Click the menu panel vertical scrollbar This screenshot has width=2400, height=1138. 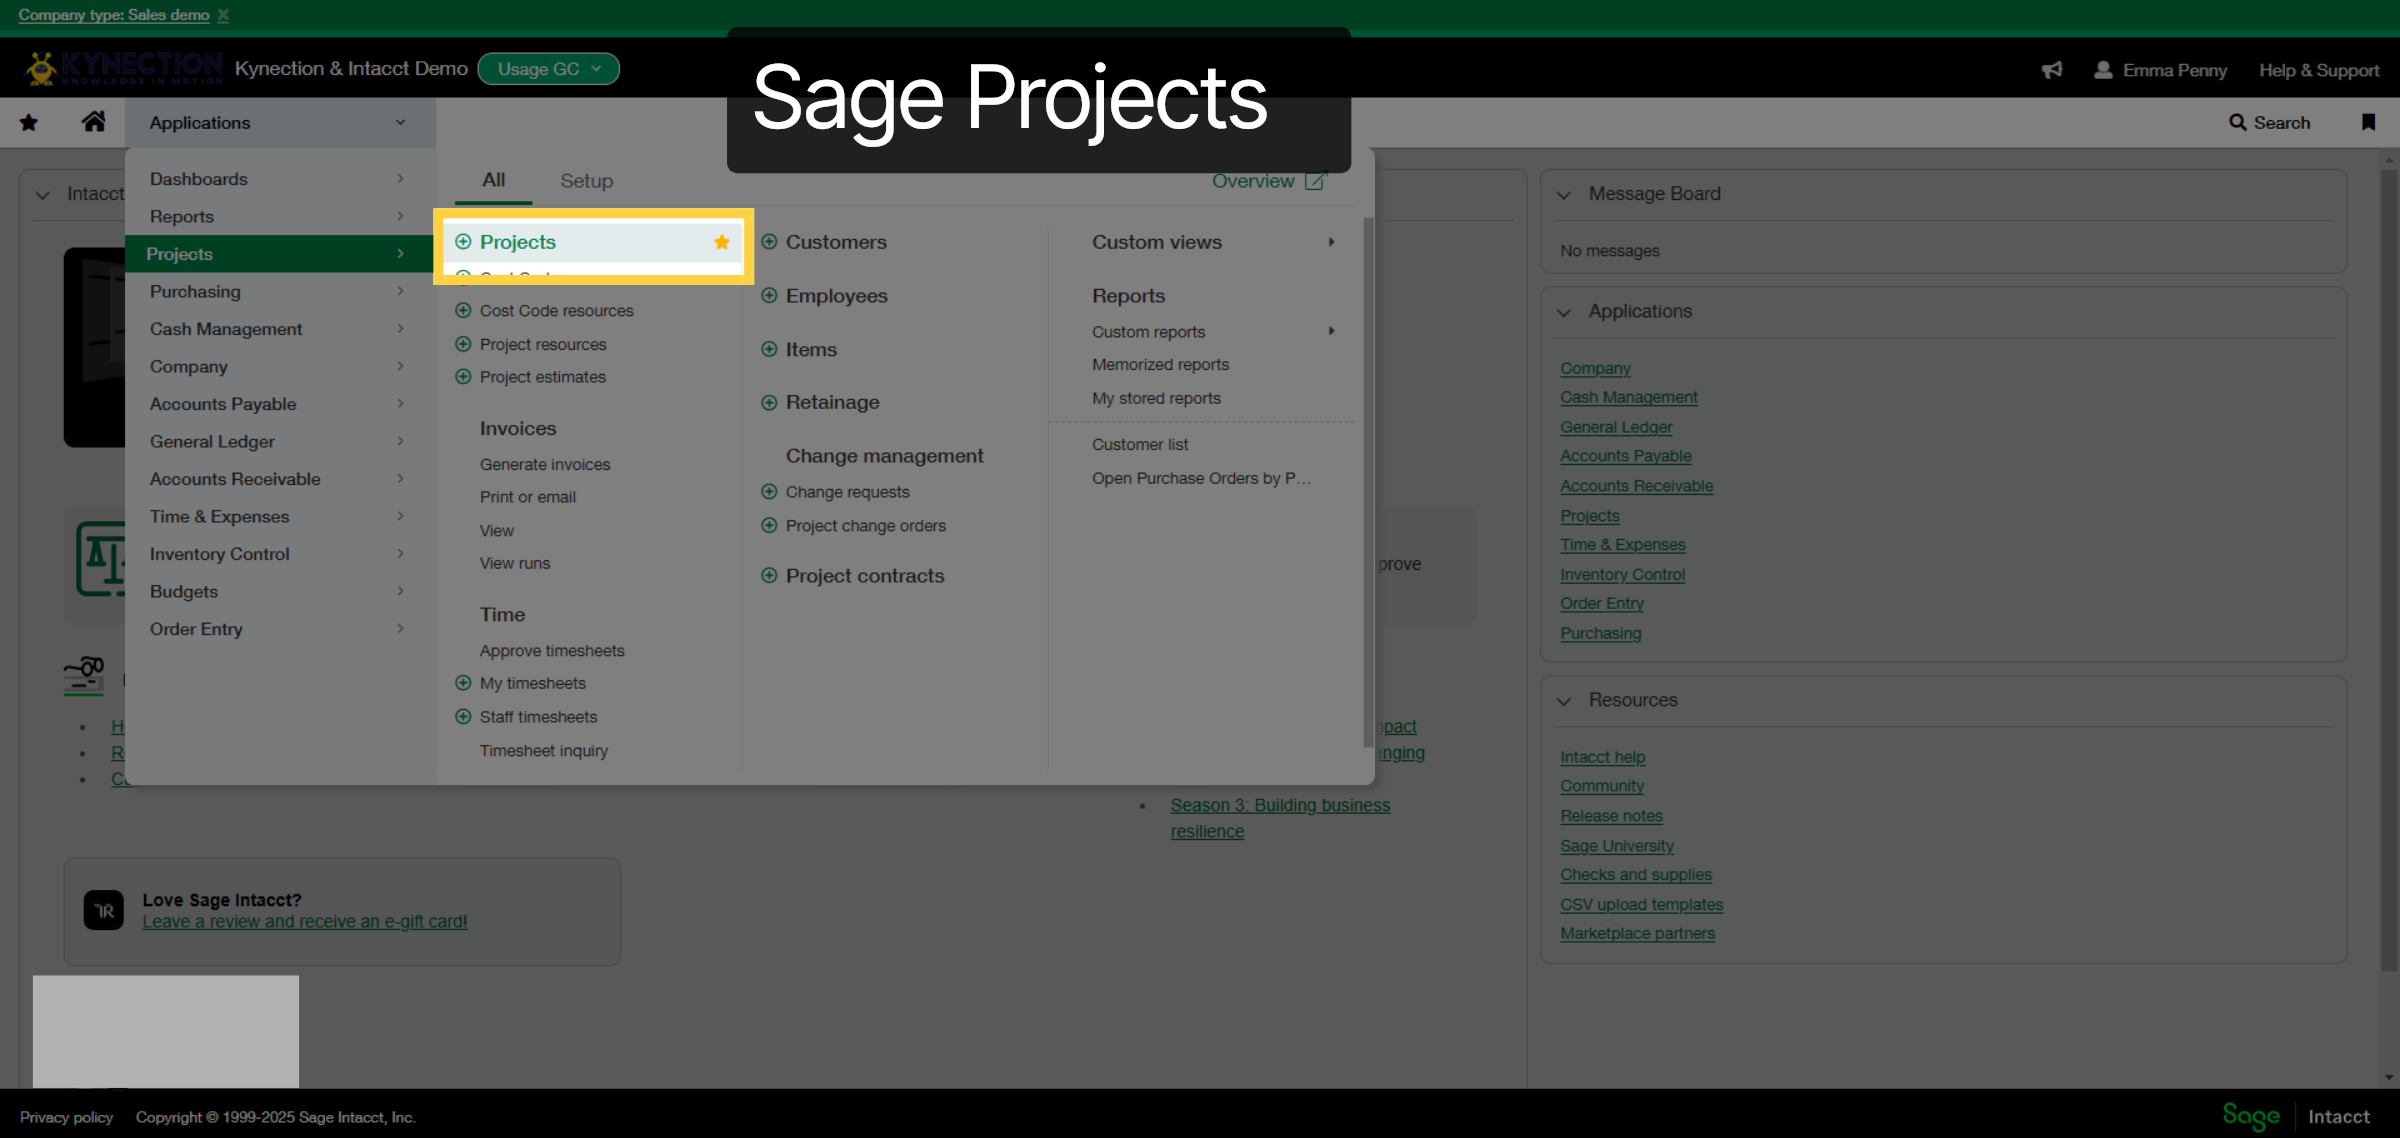pyautogui.click(x=1368, y=480)
